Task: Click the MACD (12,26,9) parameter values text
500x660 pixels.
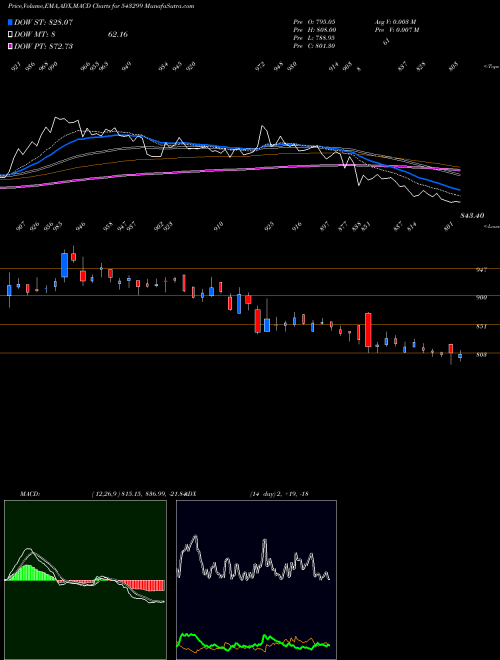Action: click(x=139, y=493)
